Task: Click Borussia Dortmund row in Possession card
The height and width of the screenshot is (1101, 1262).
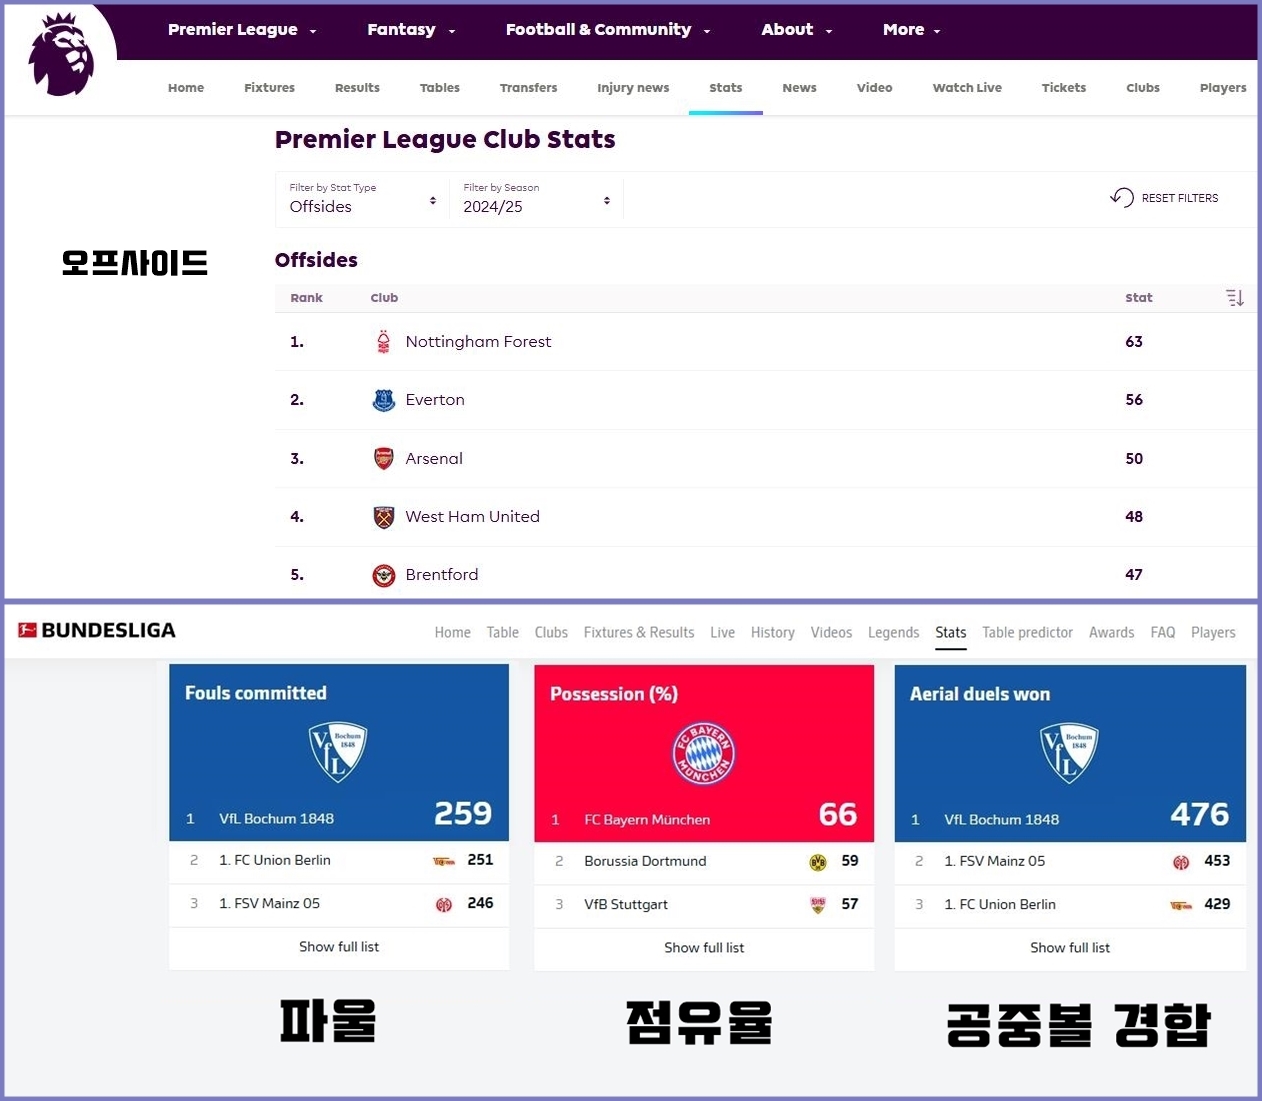Action: click(704, 862)
